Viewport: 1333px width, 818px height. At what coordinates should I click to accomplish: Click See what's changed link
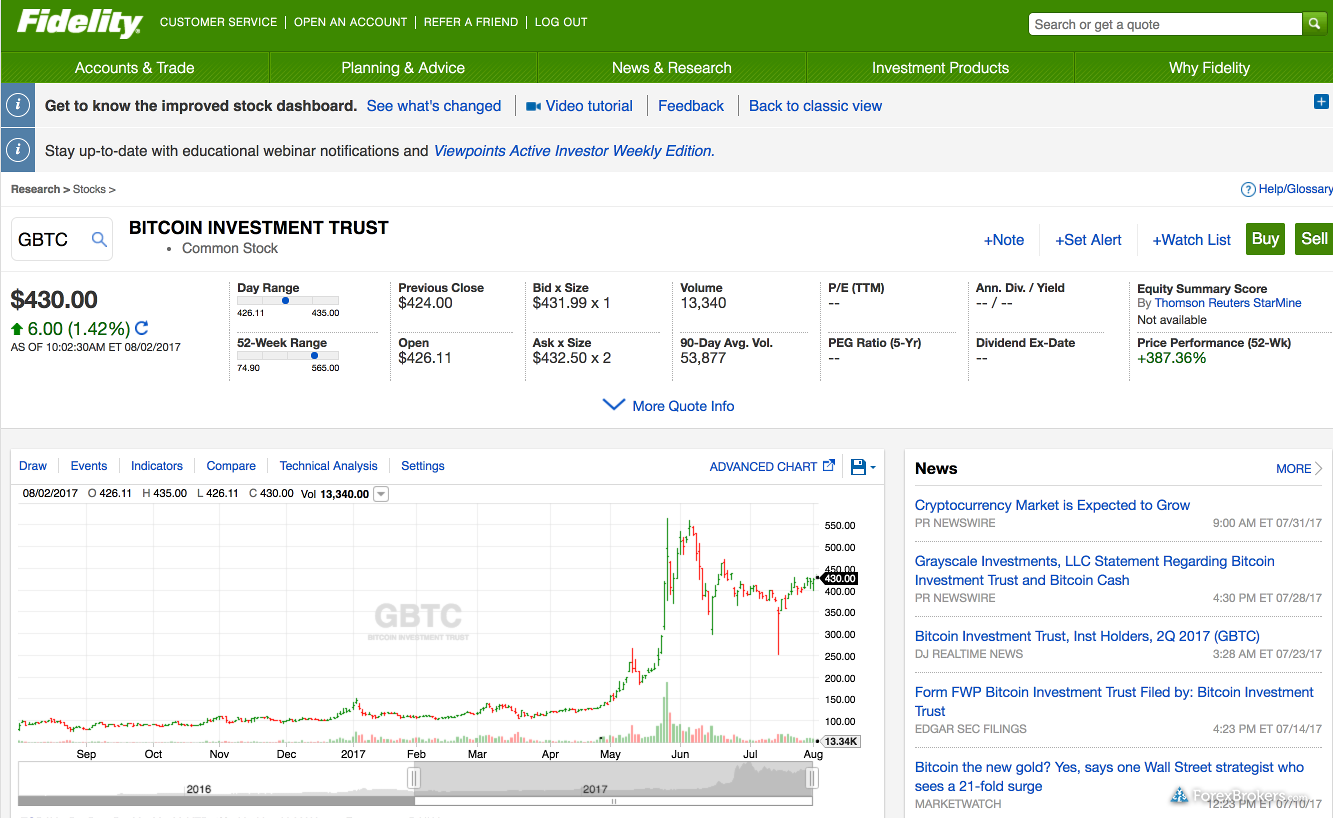coord(434,106)
